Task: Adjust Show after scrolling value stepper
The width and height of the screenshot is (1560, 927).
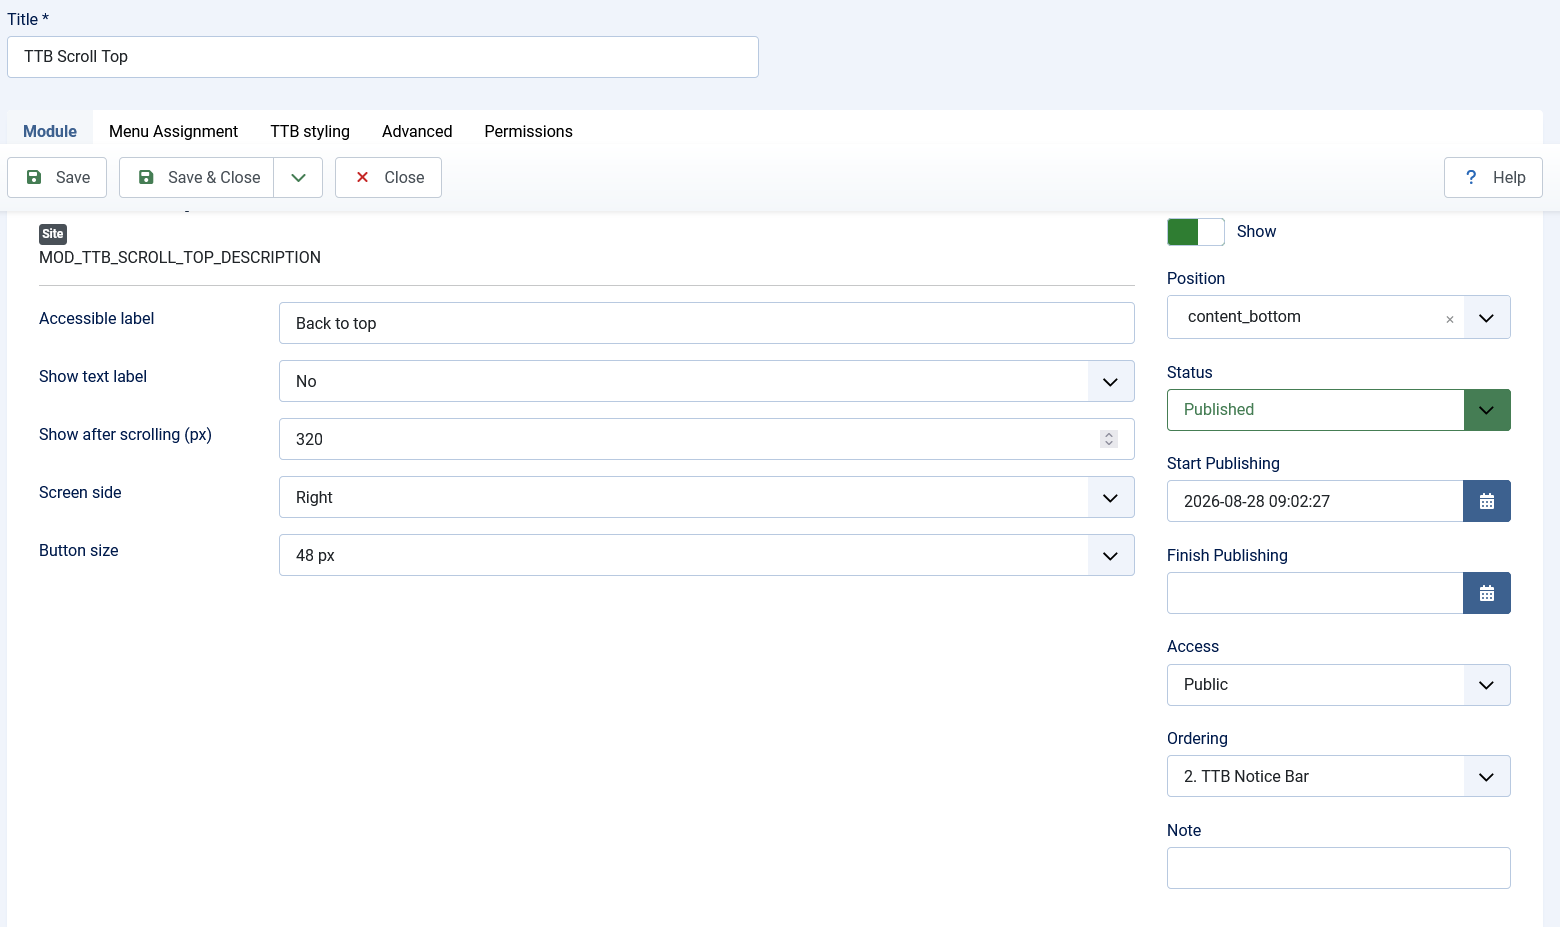Action: pos(1108,439)
